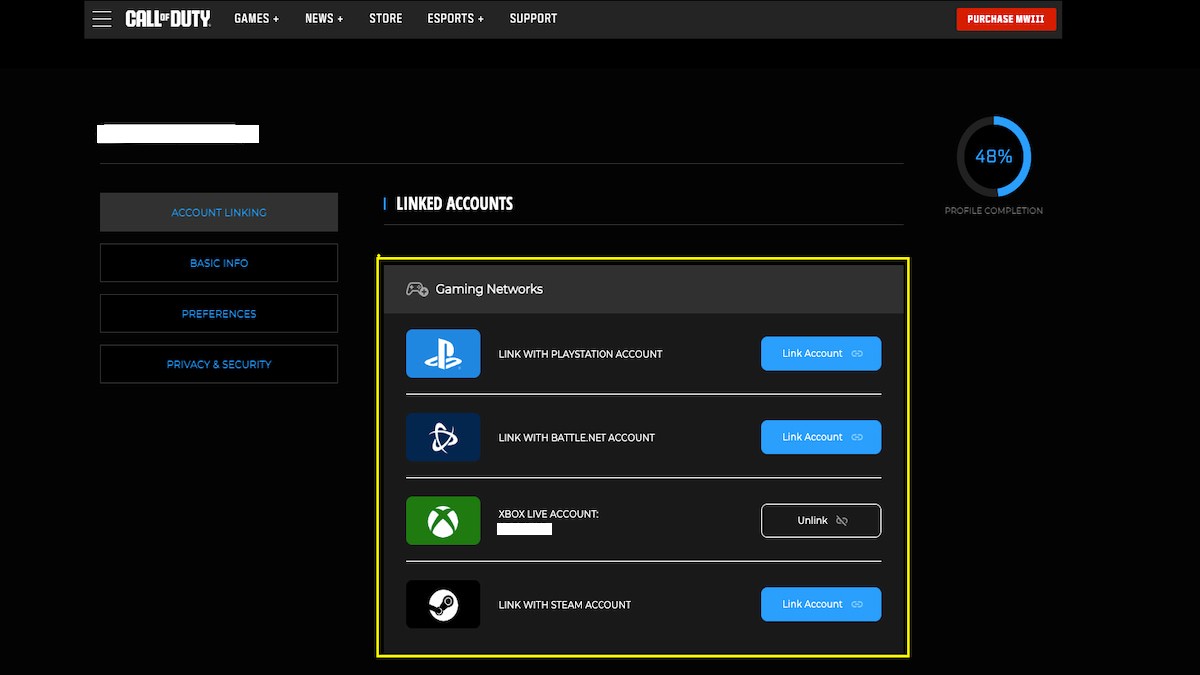
Task: Click the gamepad icon beside Gaming Networks
Action: coord(417,288)
